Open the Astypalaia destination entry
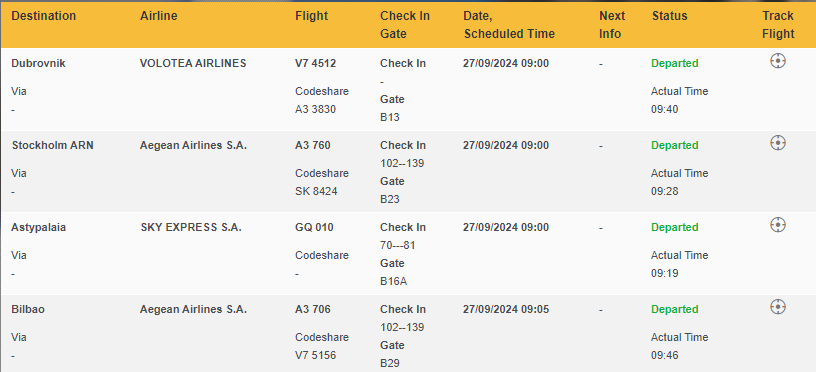 pyautogui.click(x=39, y=227)
